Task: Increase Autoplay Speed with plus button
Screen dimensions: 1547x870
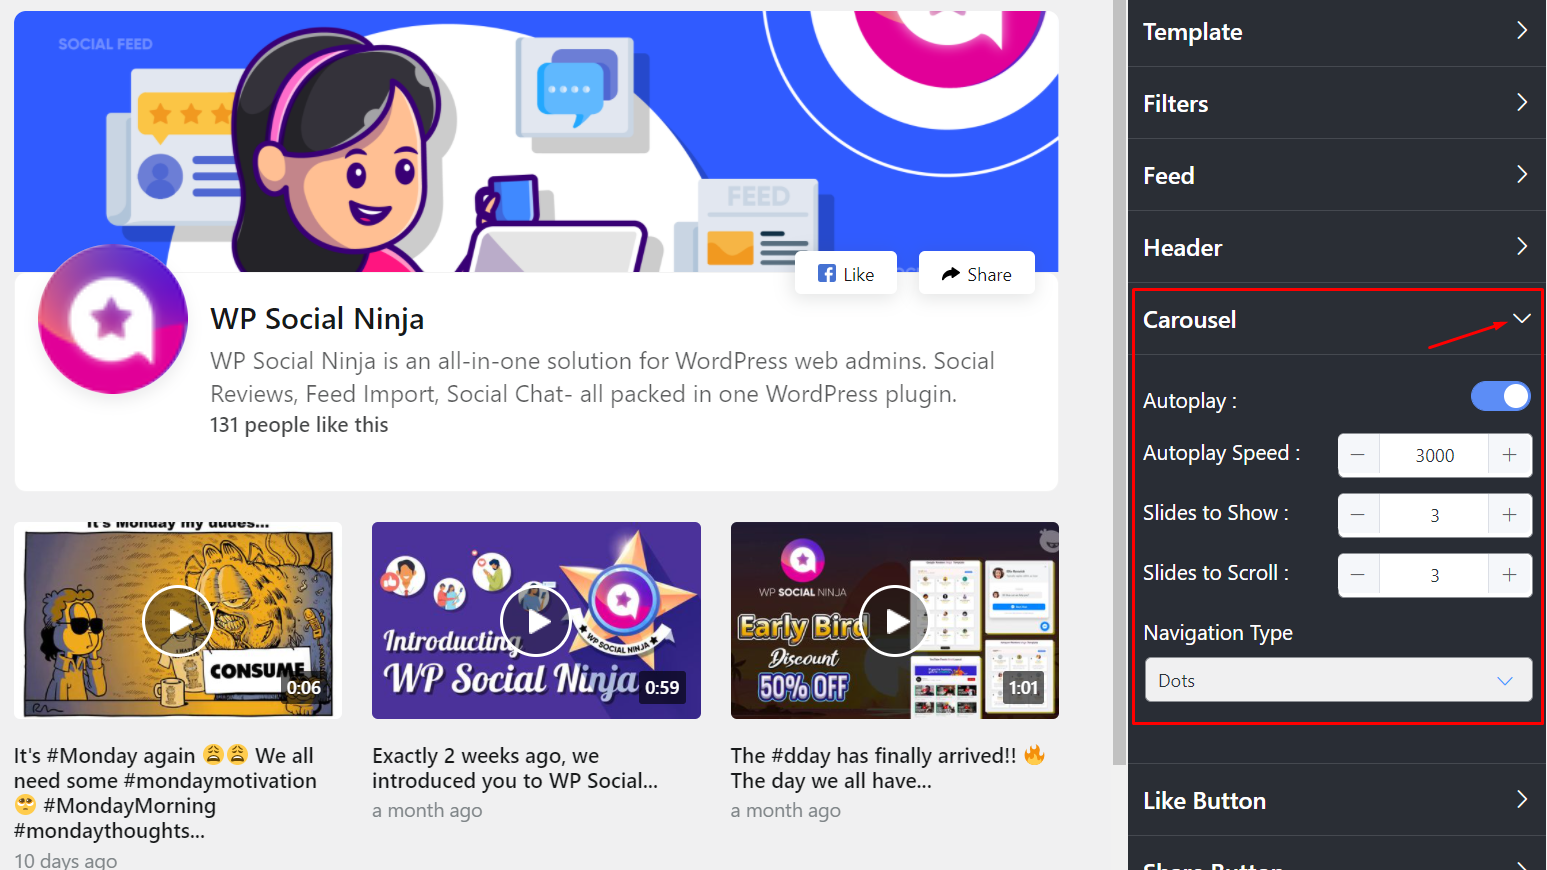Action: [x=1510, y=455]
